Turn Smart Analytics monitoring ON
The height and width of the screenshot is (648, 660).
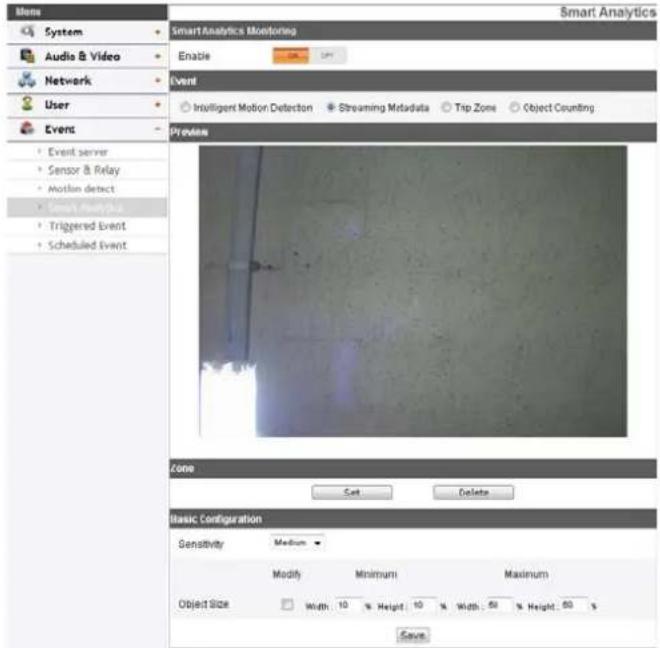coord(291,56)
